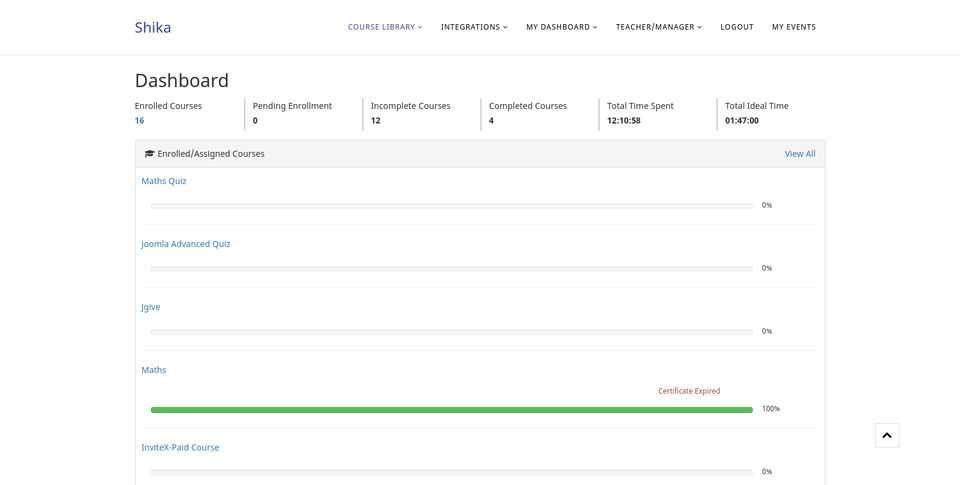This screenshot has height=485, width=960.
Task: Click the Maths Quiz progress bar
Action: (452, 206)
